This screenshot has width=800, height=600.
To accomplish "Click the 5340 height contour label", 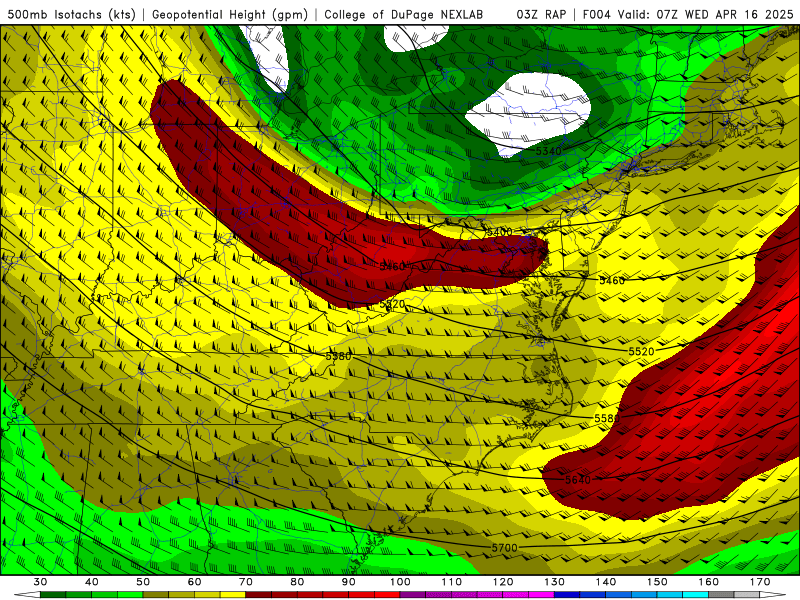I will pyautogui.click(x=548, y=151).
